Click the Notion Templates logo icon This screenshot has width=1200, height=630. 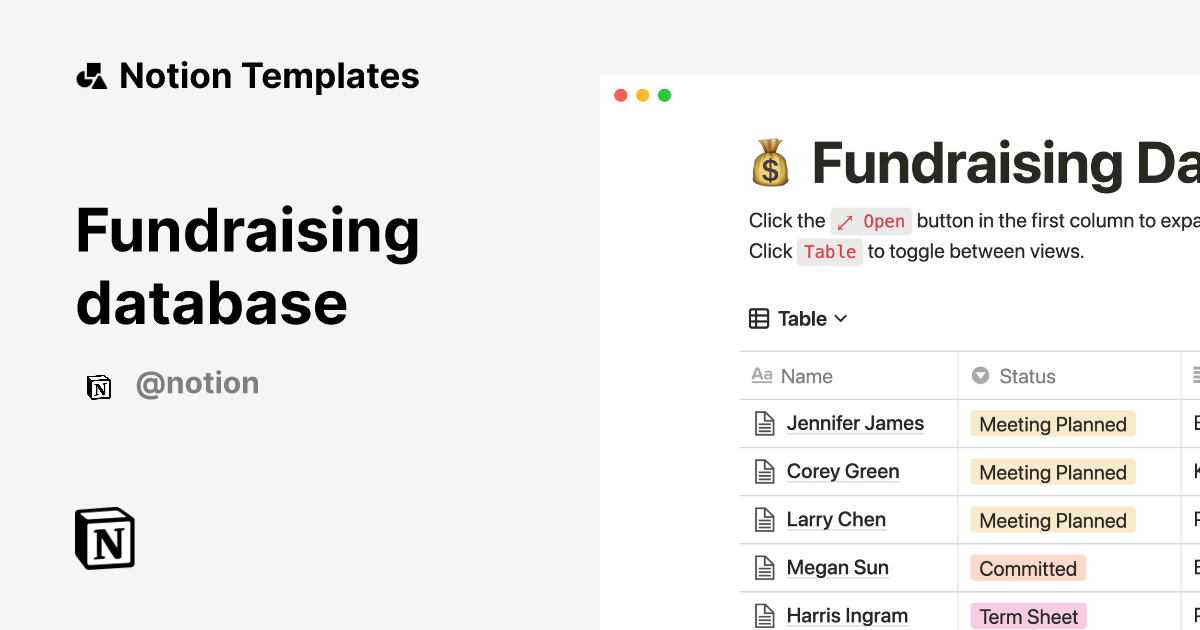click(91, 75)
